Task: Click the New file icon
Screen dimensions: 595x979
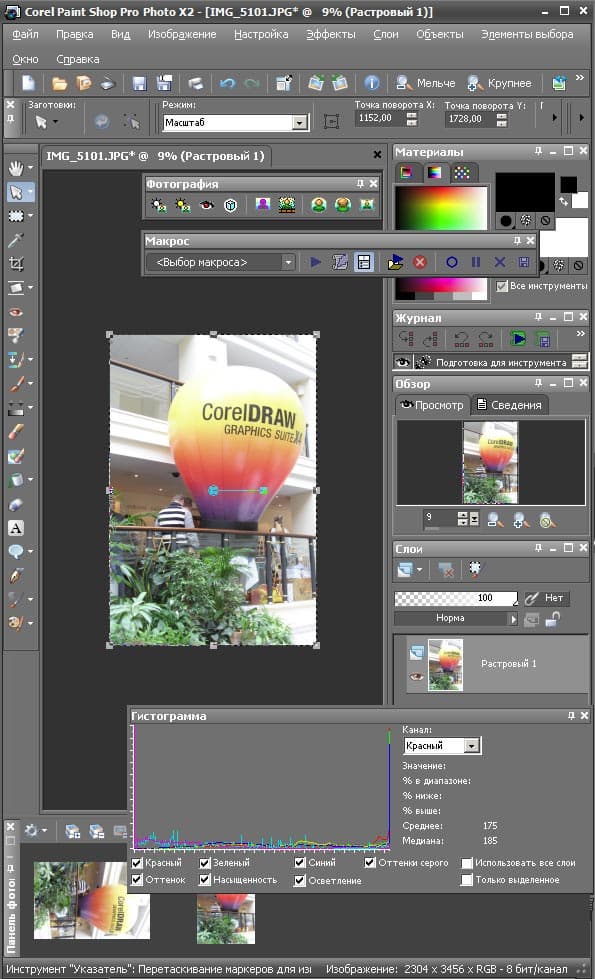Action: point(28,83)
